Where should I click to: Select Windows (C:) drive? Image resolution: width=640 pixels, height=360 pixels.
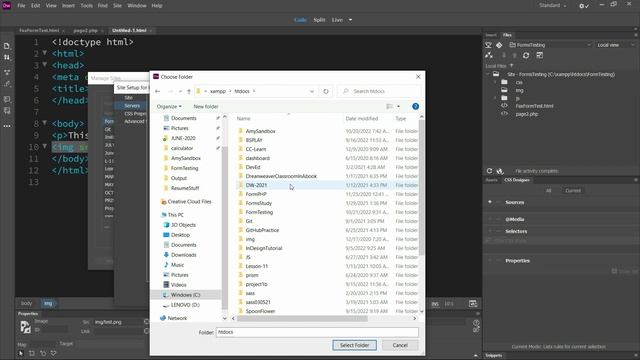[185, 295]
